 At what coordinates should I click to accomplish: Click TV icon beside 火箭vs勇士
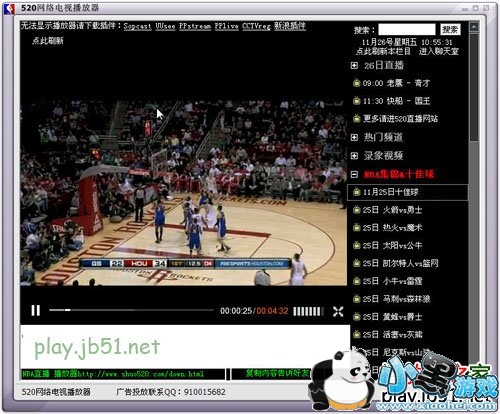pos(357,210)
